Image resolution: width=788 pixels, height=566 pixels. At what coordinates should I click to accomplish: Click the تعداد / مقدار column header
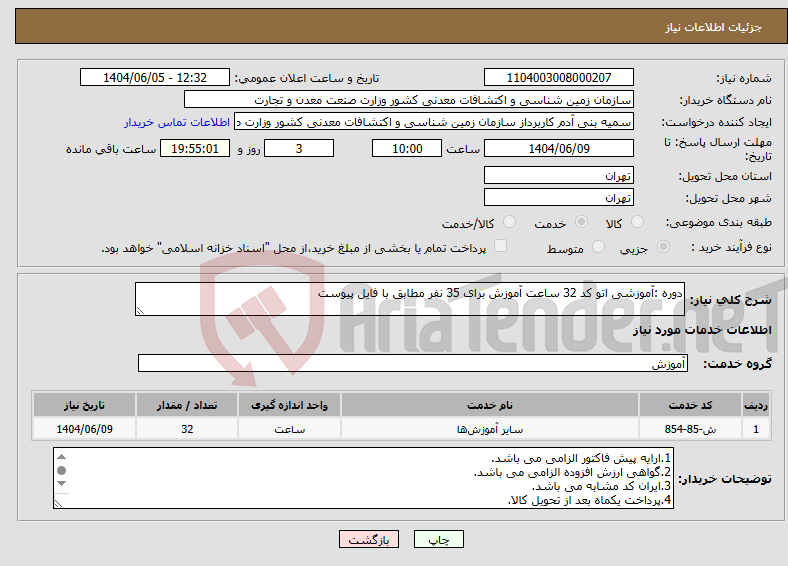(x=187, y=405)
